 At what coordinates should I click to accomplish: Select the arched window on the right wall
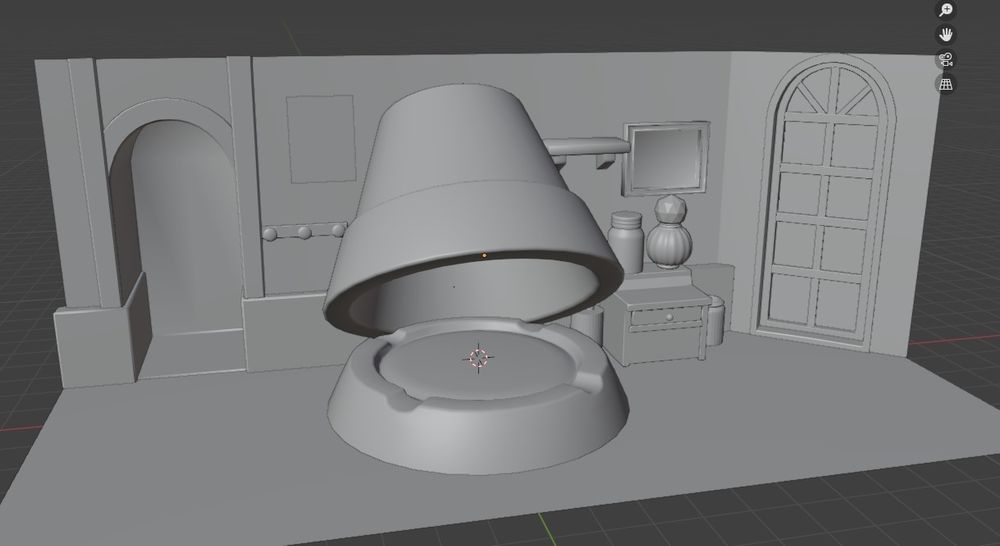click(823, 201)
